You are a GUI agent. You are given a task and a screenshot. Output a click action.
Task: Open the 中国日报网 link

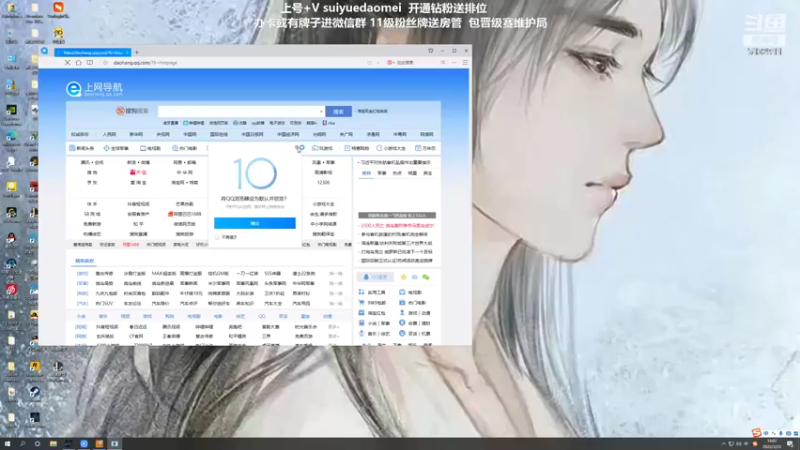point(252,134)
